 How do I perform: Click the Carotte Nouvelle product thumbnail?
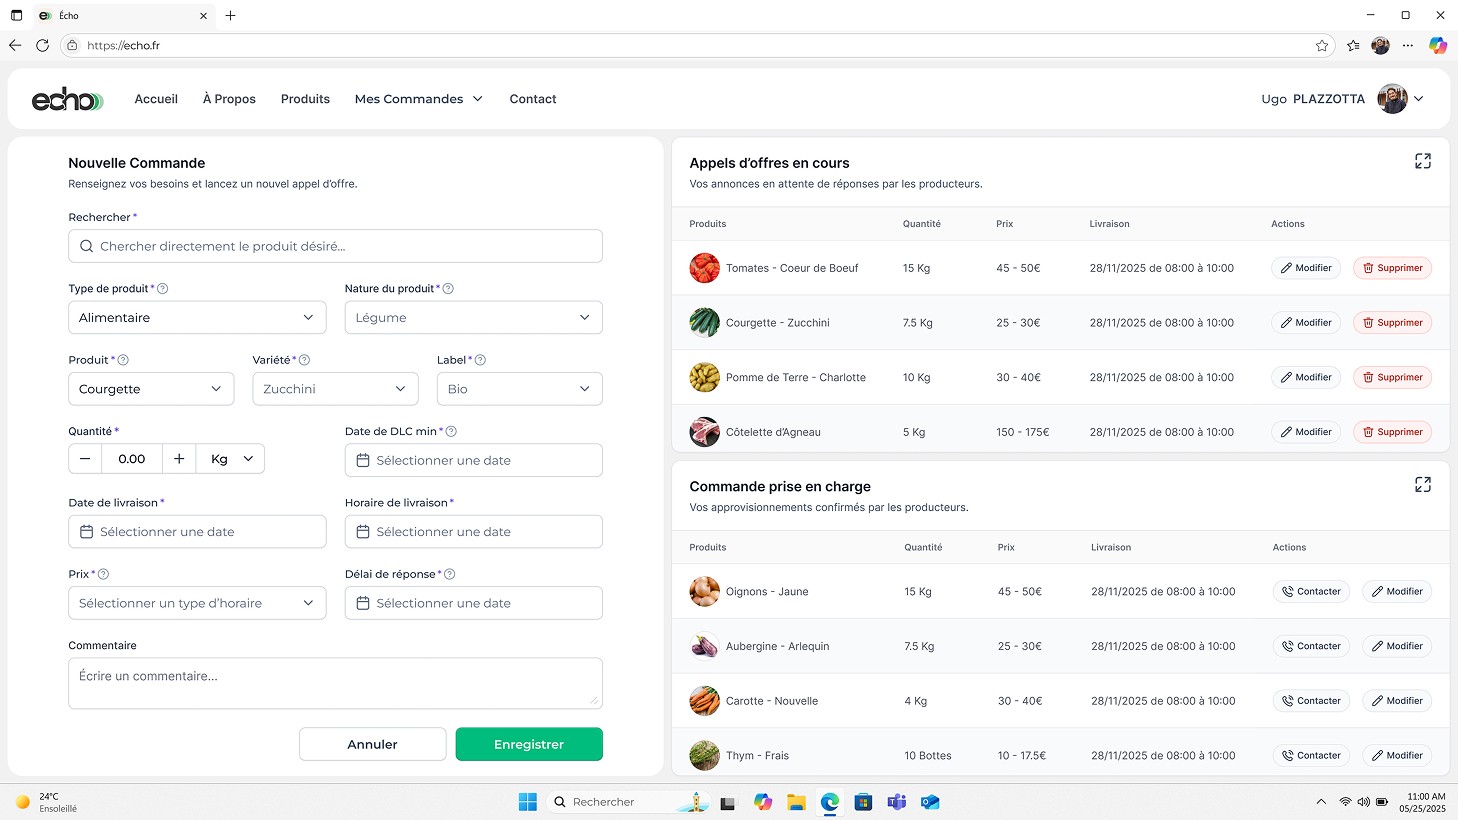(x=704, y=701)
